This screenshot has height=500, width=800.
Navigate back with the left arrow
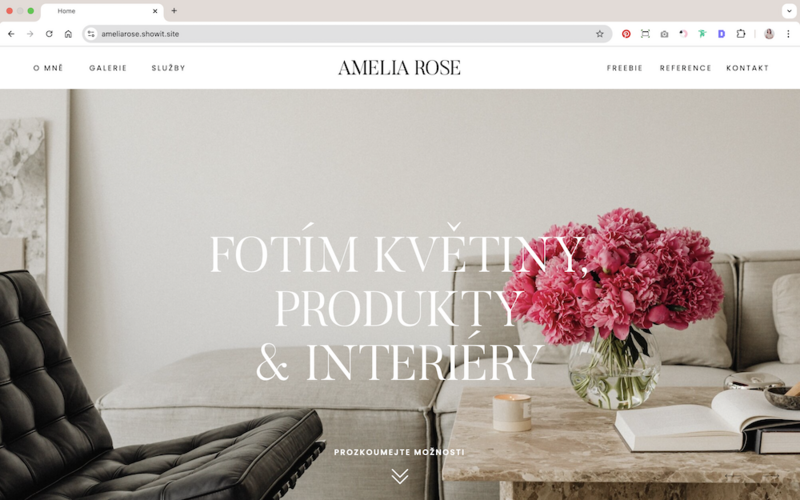11,34
